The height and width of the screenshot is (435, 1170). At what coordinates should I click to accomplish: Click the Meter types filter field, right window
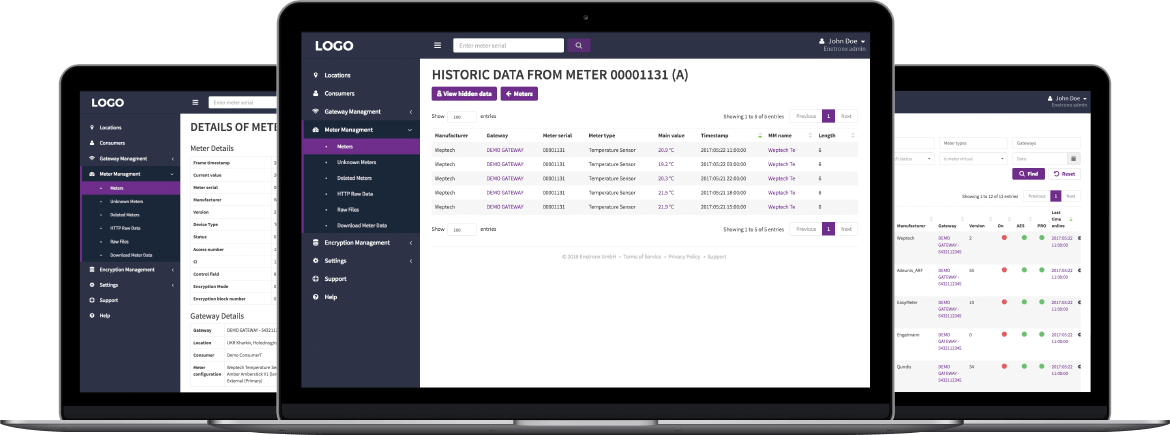pyautogui.click(x=973, y=143)
